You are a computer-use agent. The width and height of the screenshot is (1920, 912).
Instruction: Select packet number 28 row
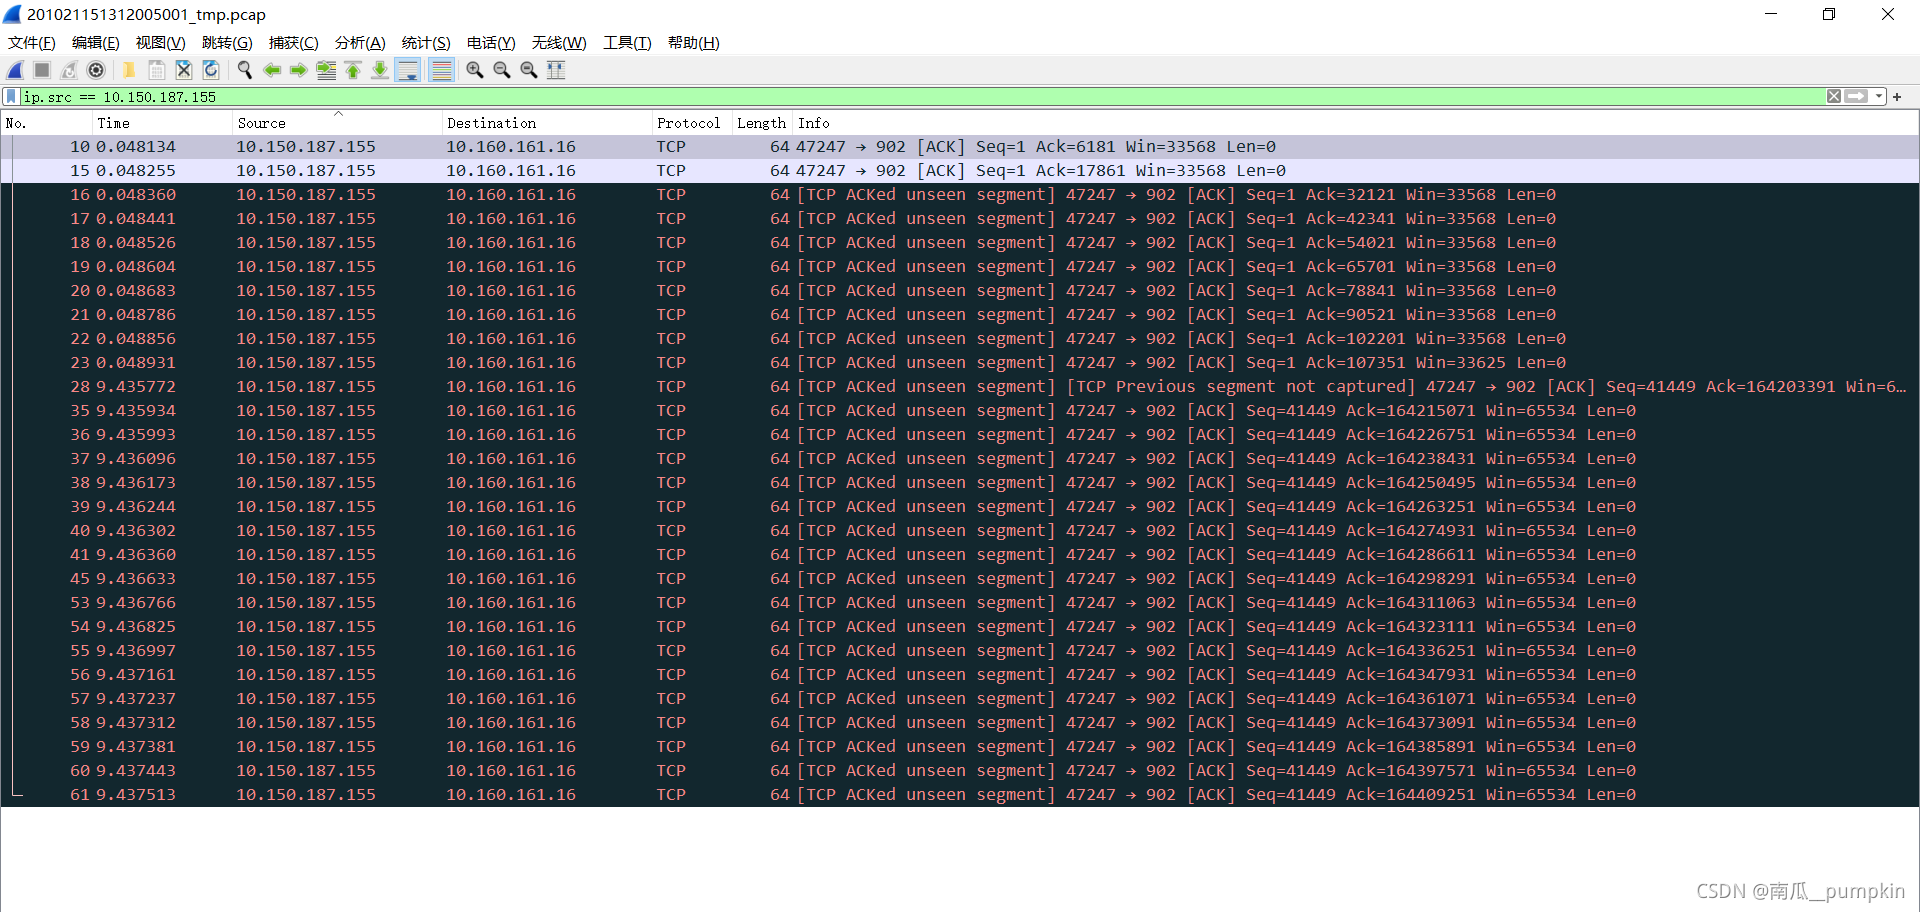(x=960, y=387)
